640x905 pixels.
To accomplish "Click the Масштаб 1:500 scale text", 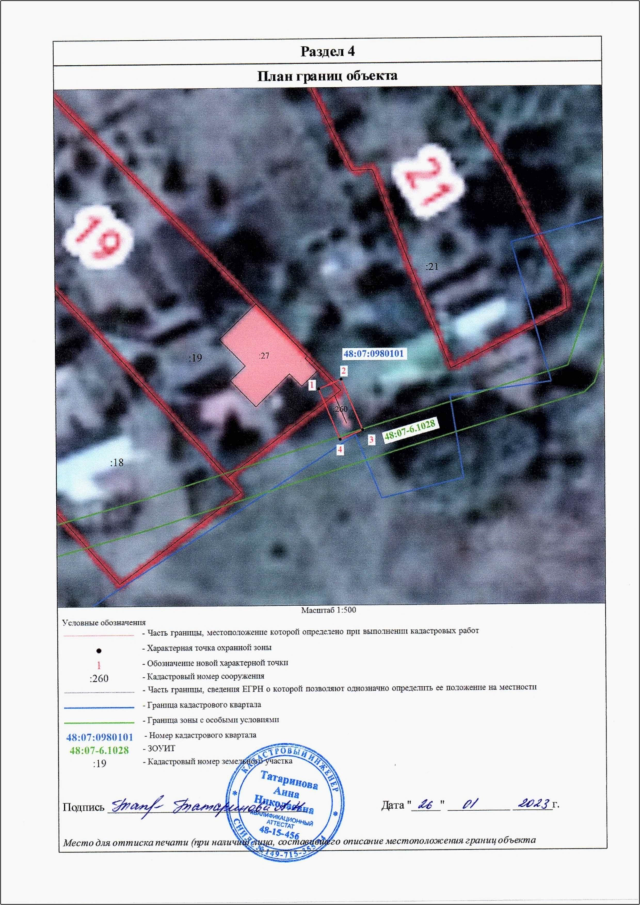I will coord(329,609).
